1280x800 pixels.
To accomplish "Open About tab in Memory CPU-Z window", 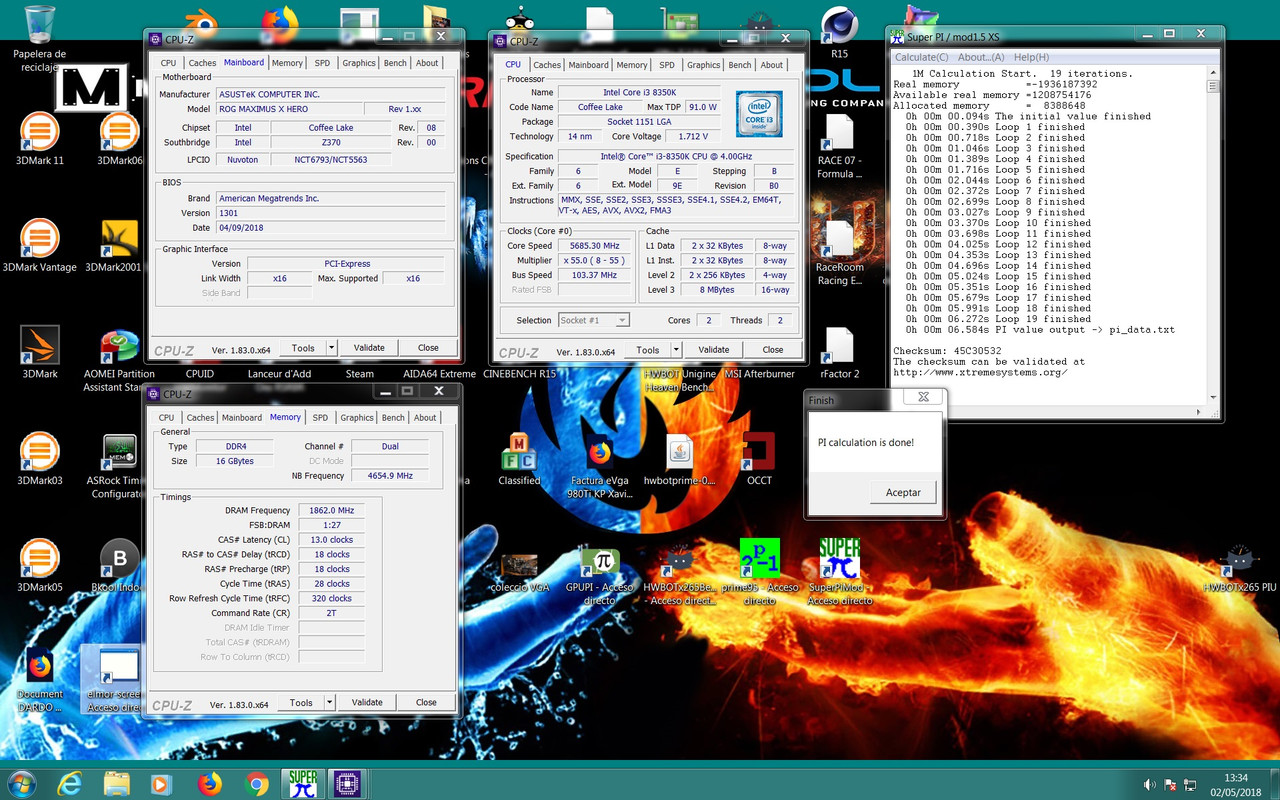I will click(425, 418).
